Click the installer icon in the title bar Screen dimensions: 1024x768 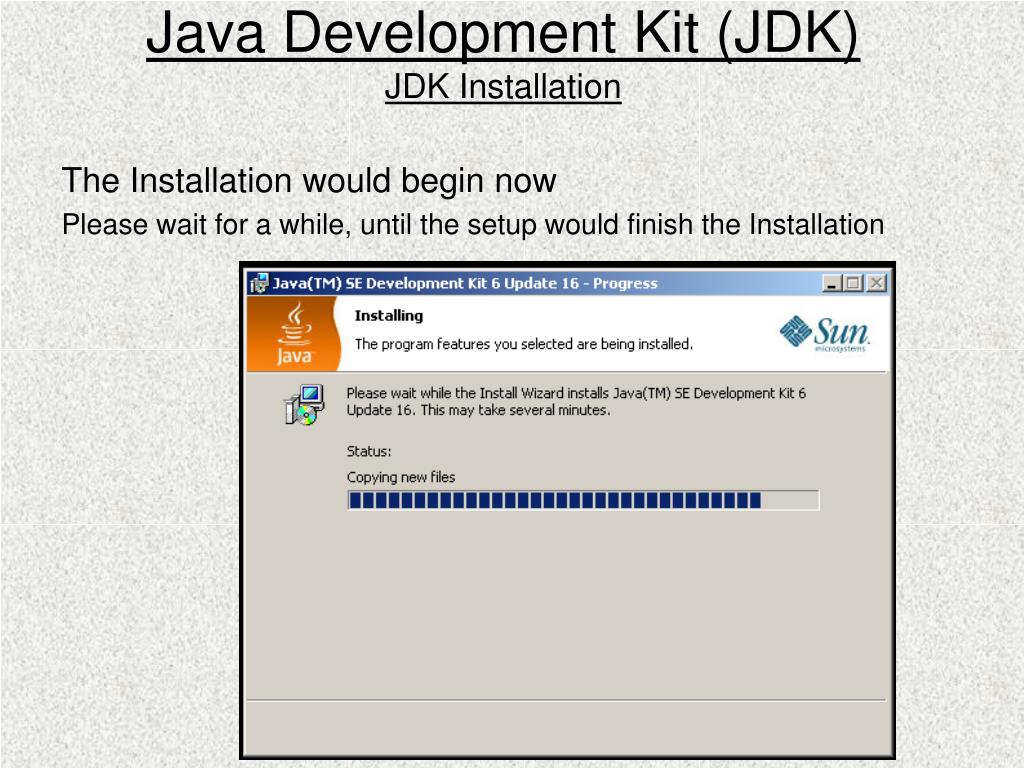point(259,283)
